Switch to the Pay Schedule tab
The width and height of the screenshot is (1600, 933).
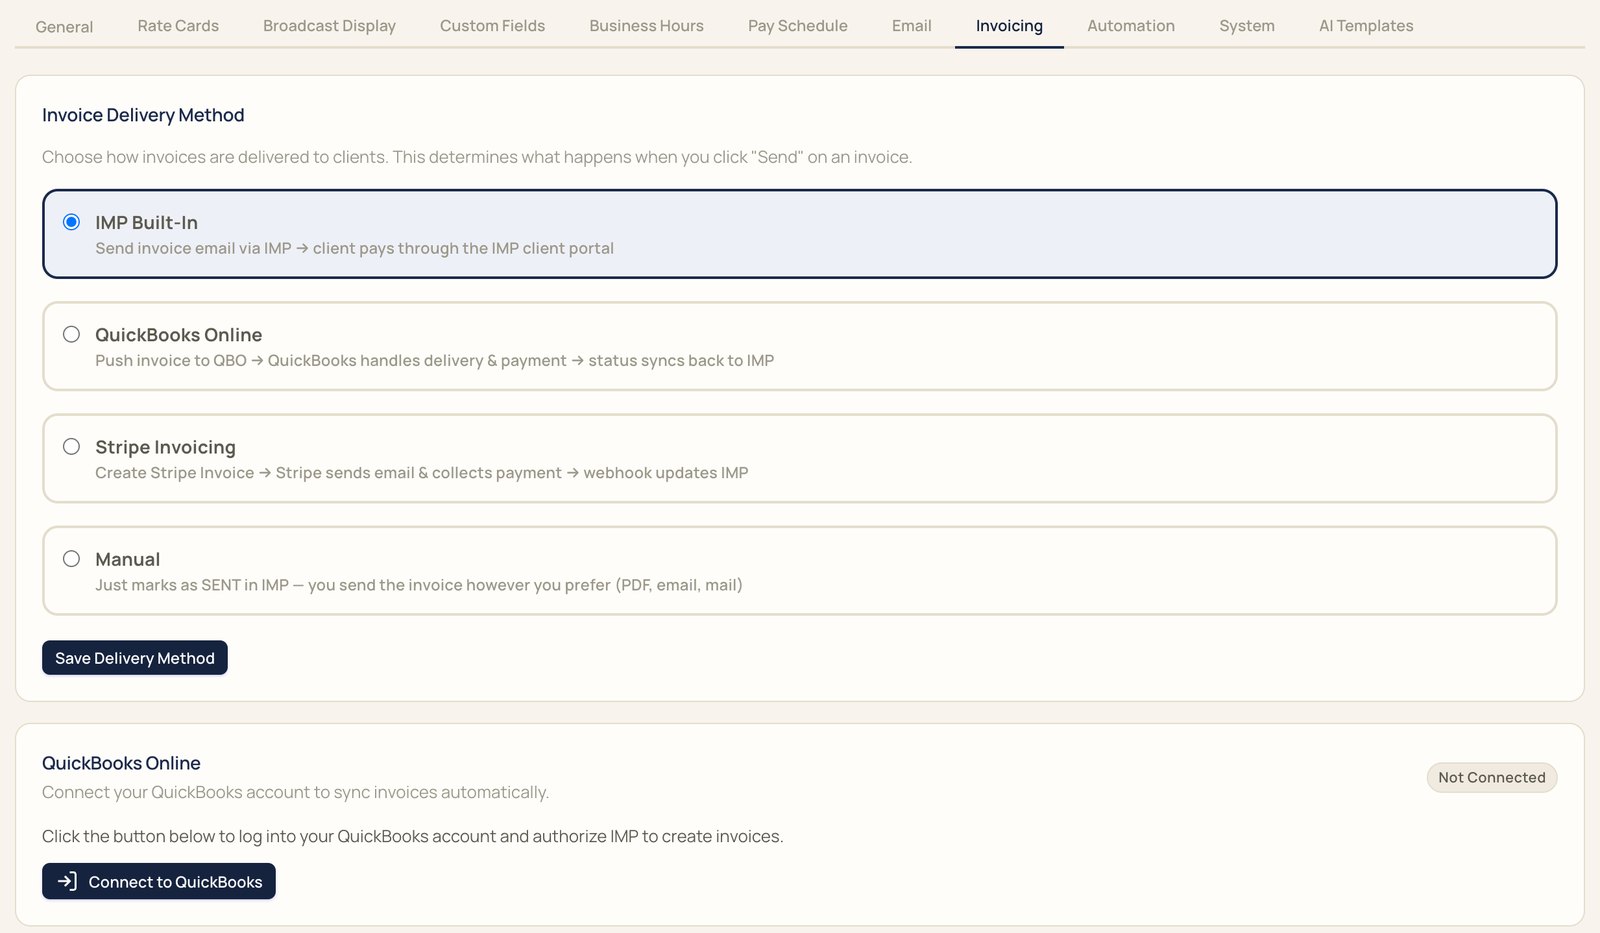point(797,26)
